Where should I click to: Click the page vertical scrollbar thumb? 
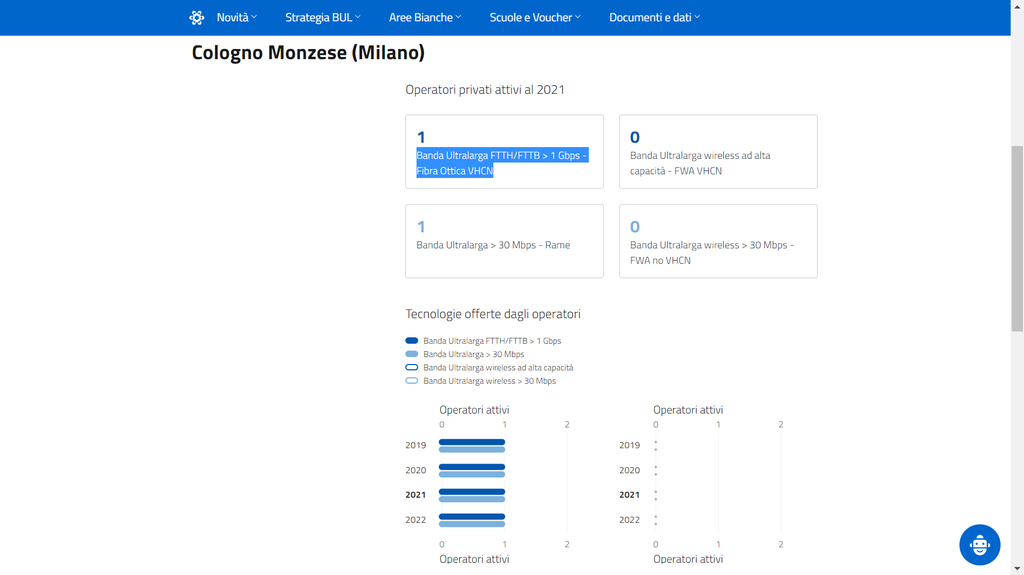click(x=1017, y=240)
